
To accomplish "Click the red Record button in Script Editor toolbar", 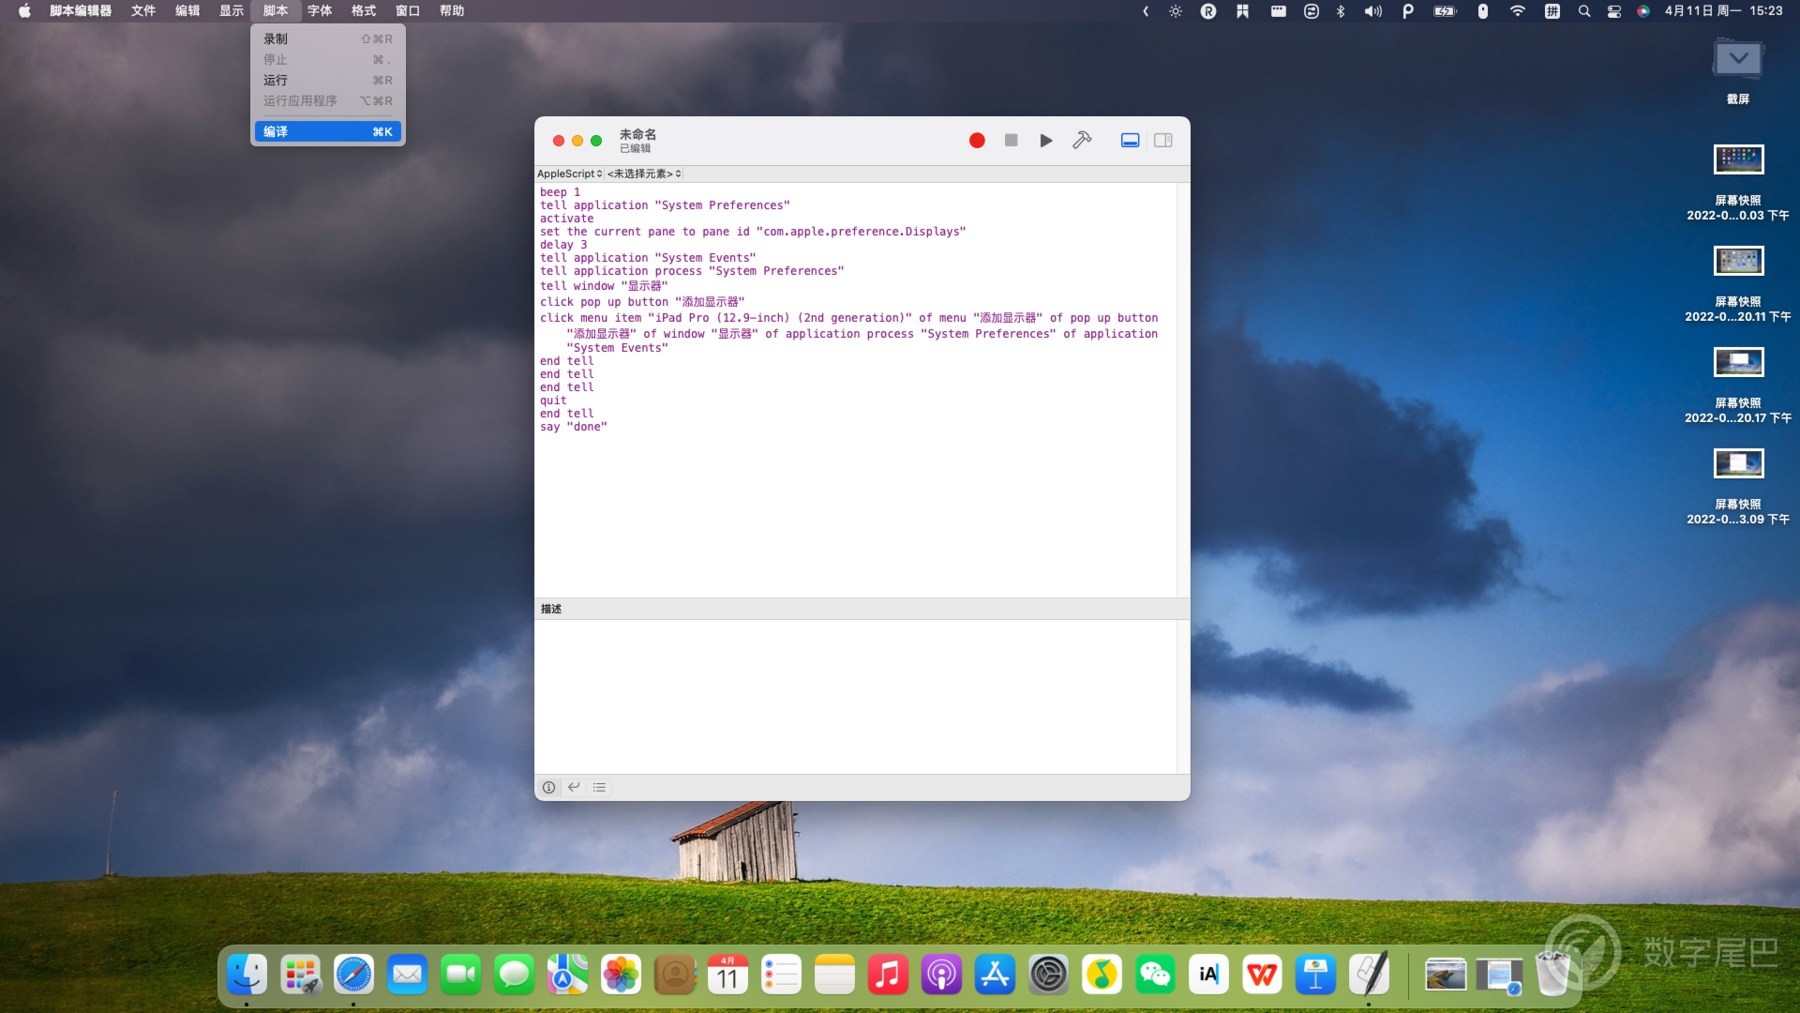I will click(977, 141).
